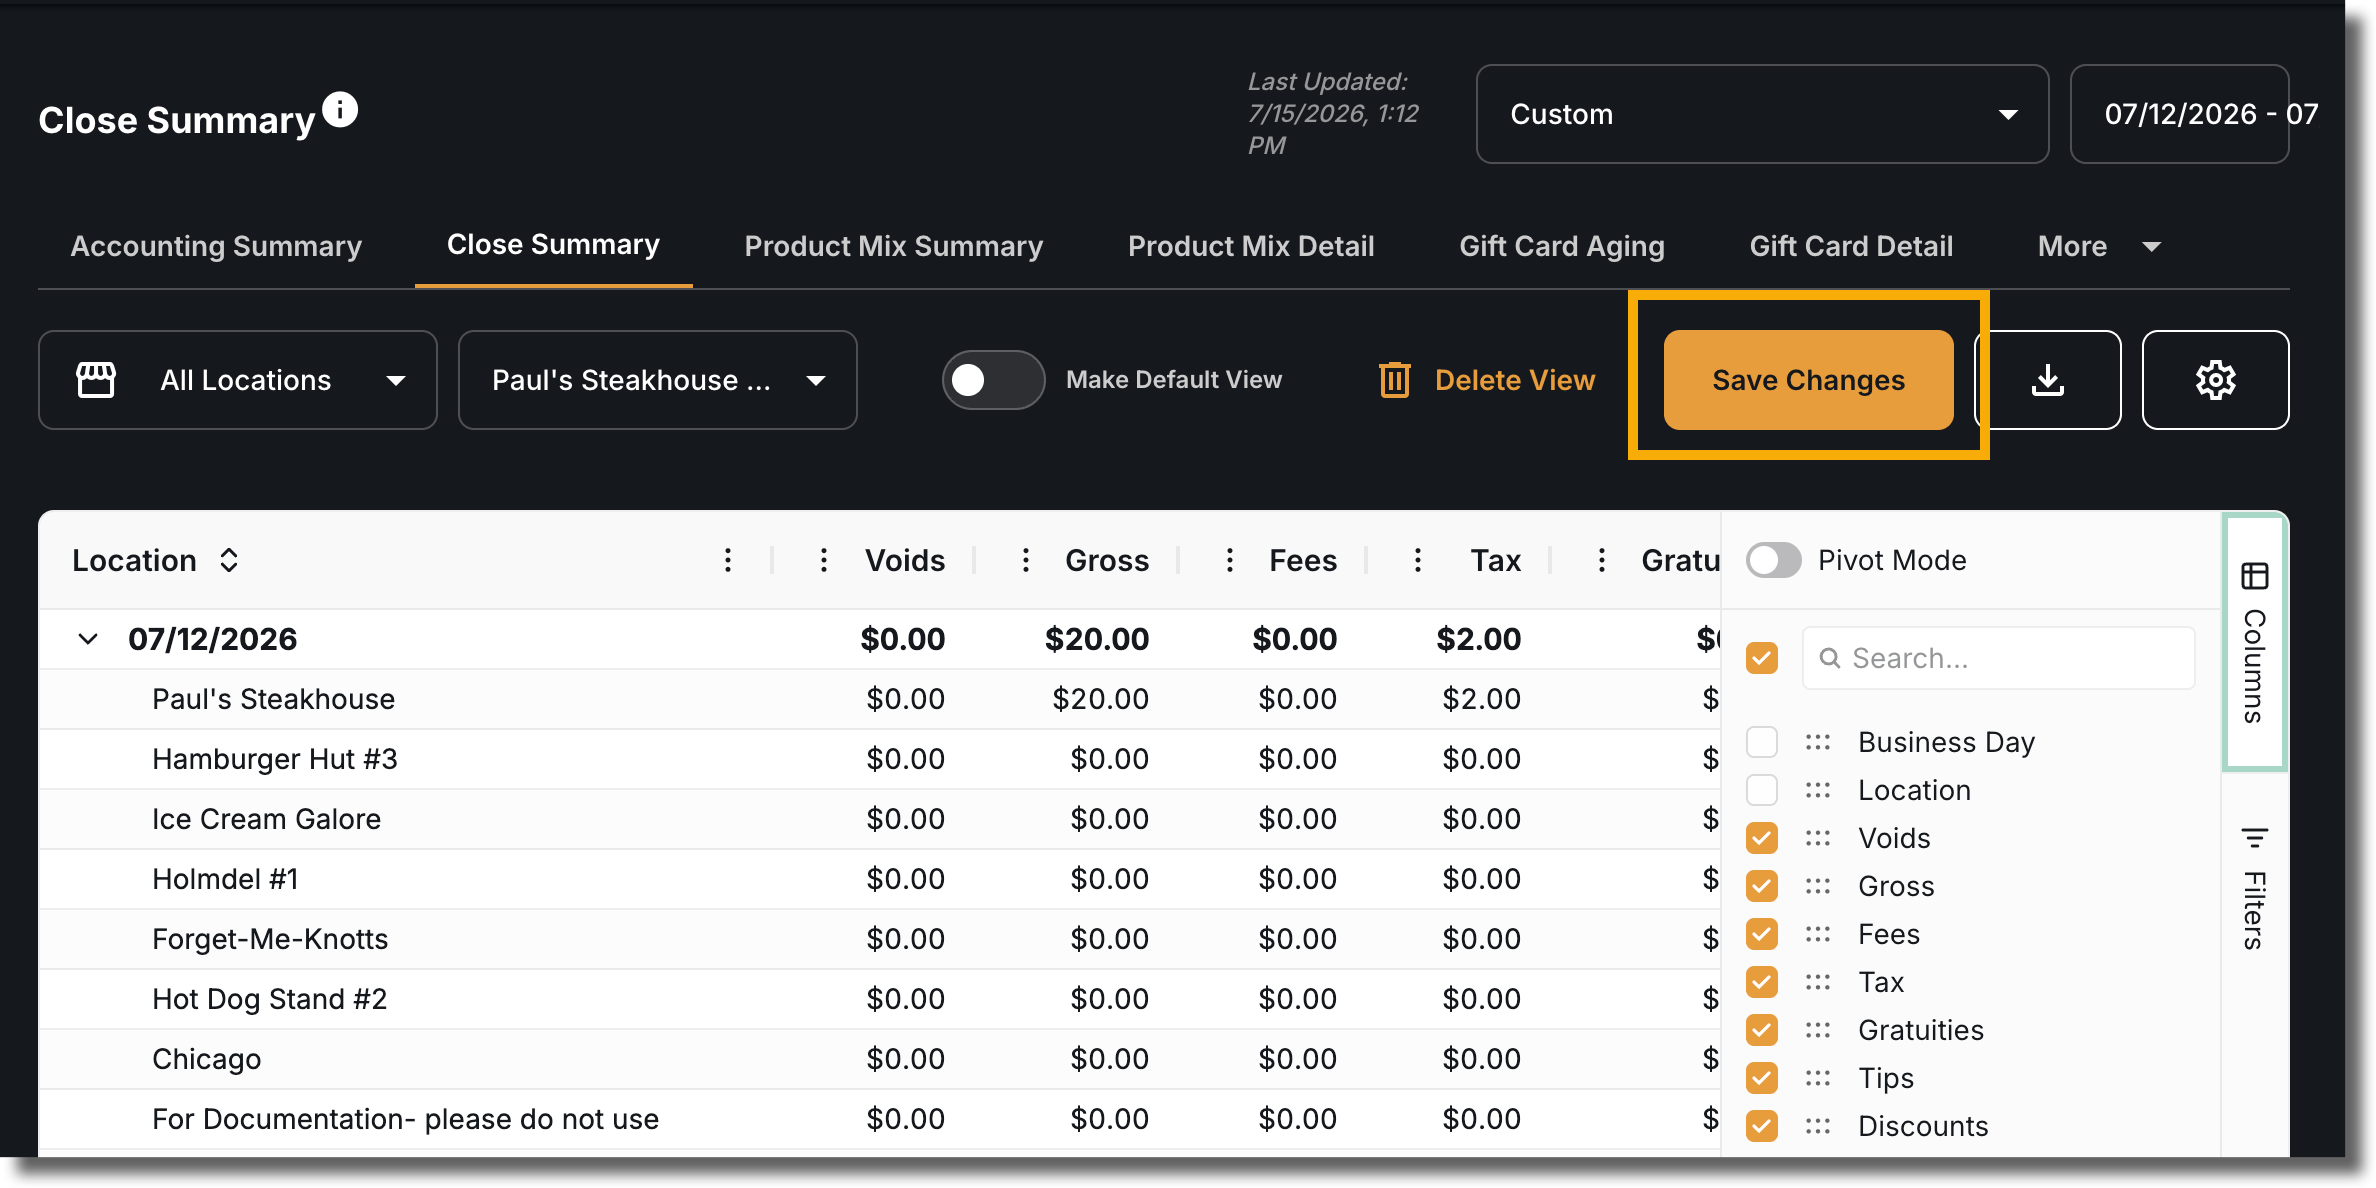Image resolution: width=2376 pixels, height=1188 pixels.
Task: Open the Voids column three-dot menu
Action: 824,560
